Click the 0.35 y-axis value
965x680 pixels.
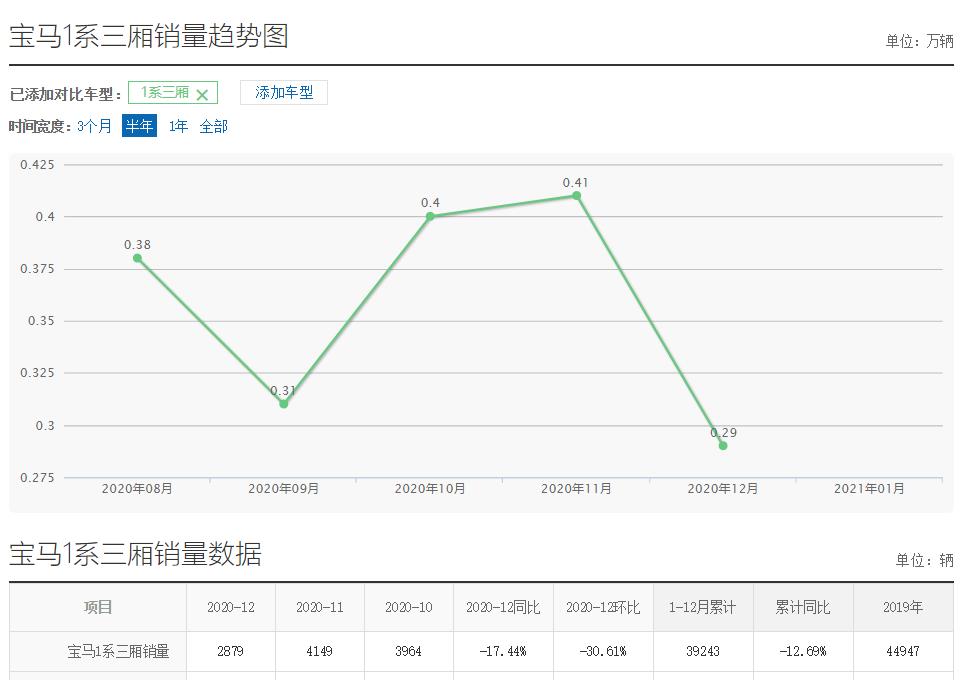coord(41,321)
